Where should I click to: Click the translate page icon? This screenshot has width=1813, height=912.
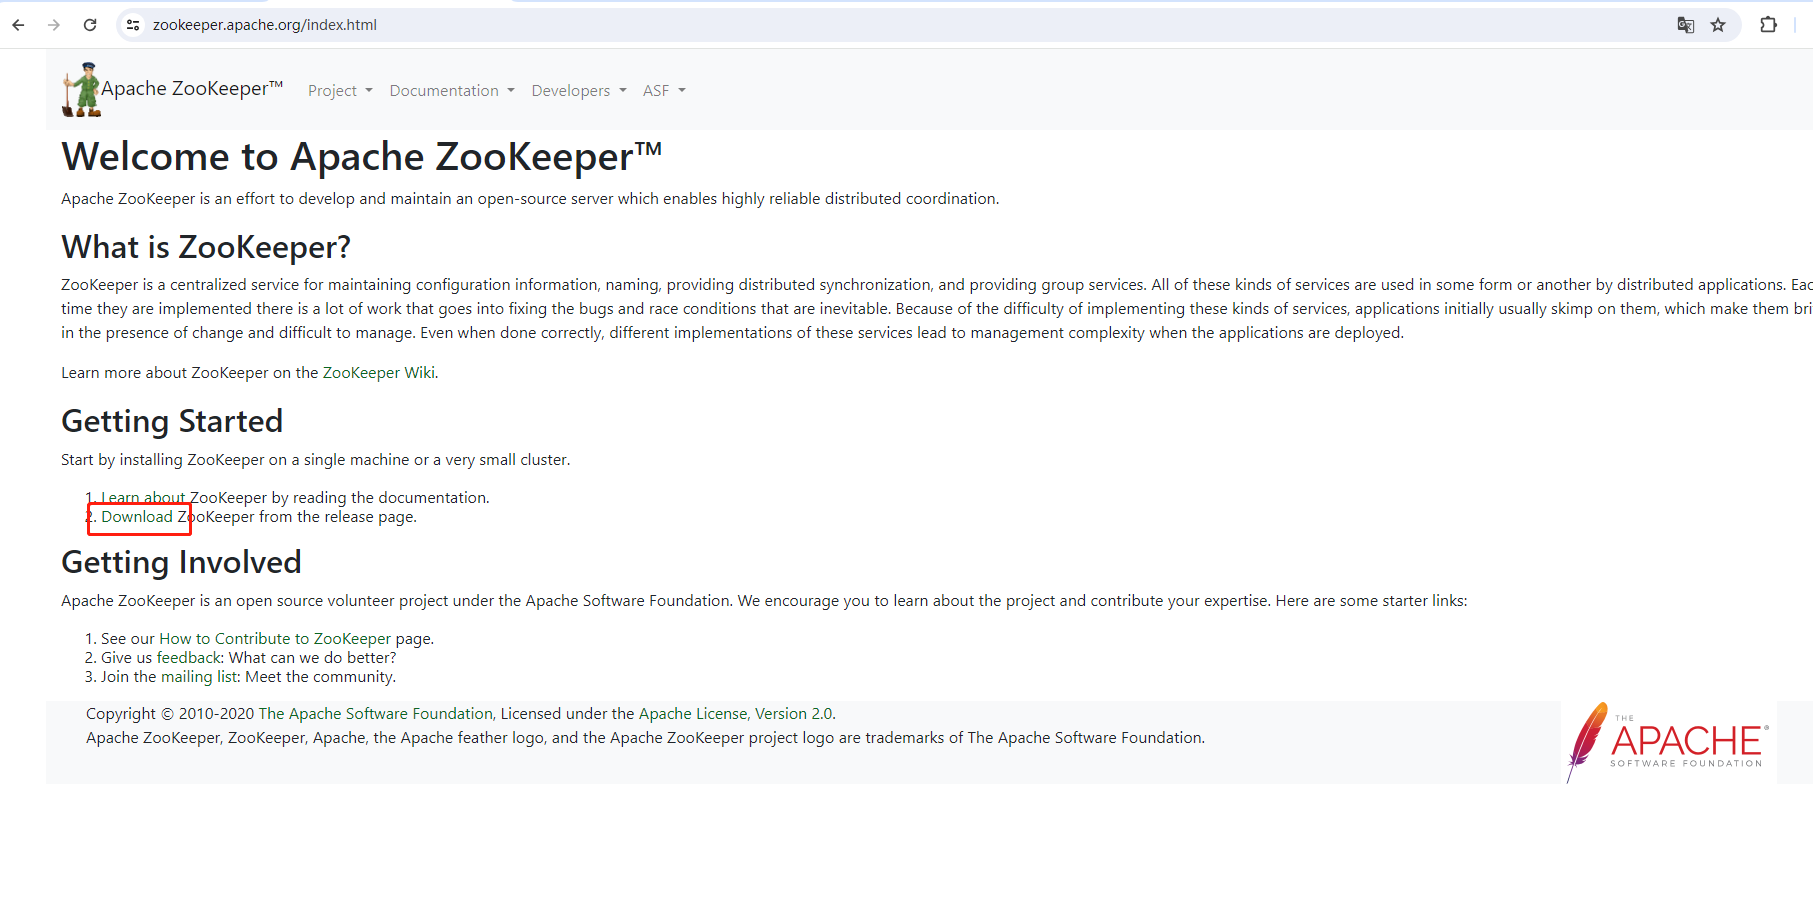[x=1686, y=25]
